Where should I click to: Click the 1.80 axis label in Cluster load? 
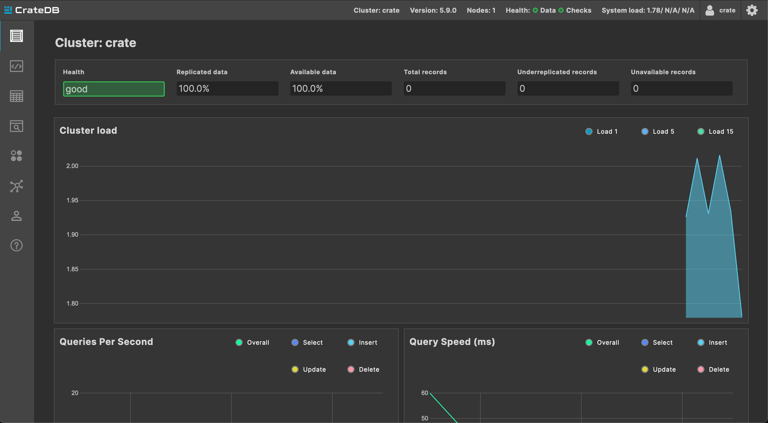click(x=72, y=304)
